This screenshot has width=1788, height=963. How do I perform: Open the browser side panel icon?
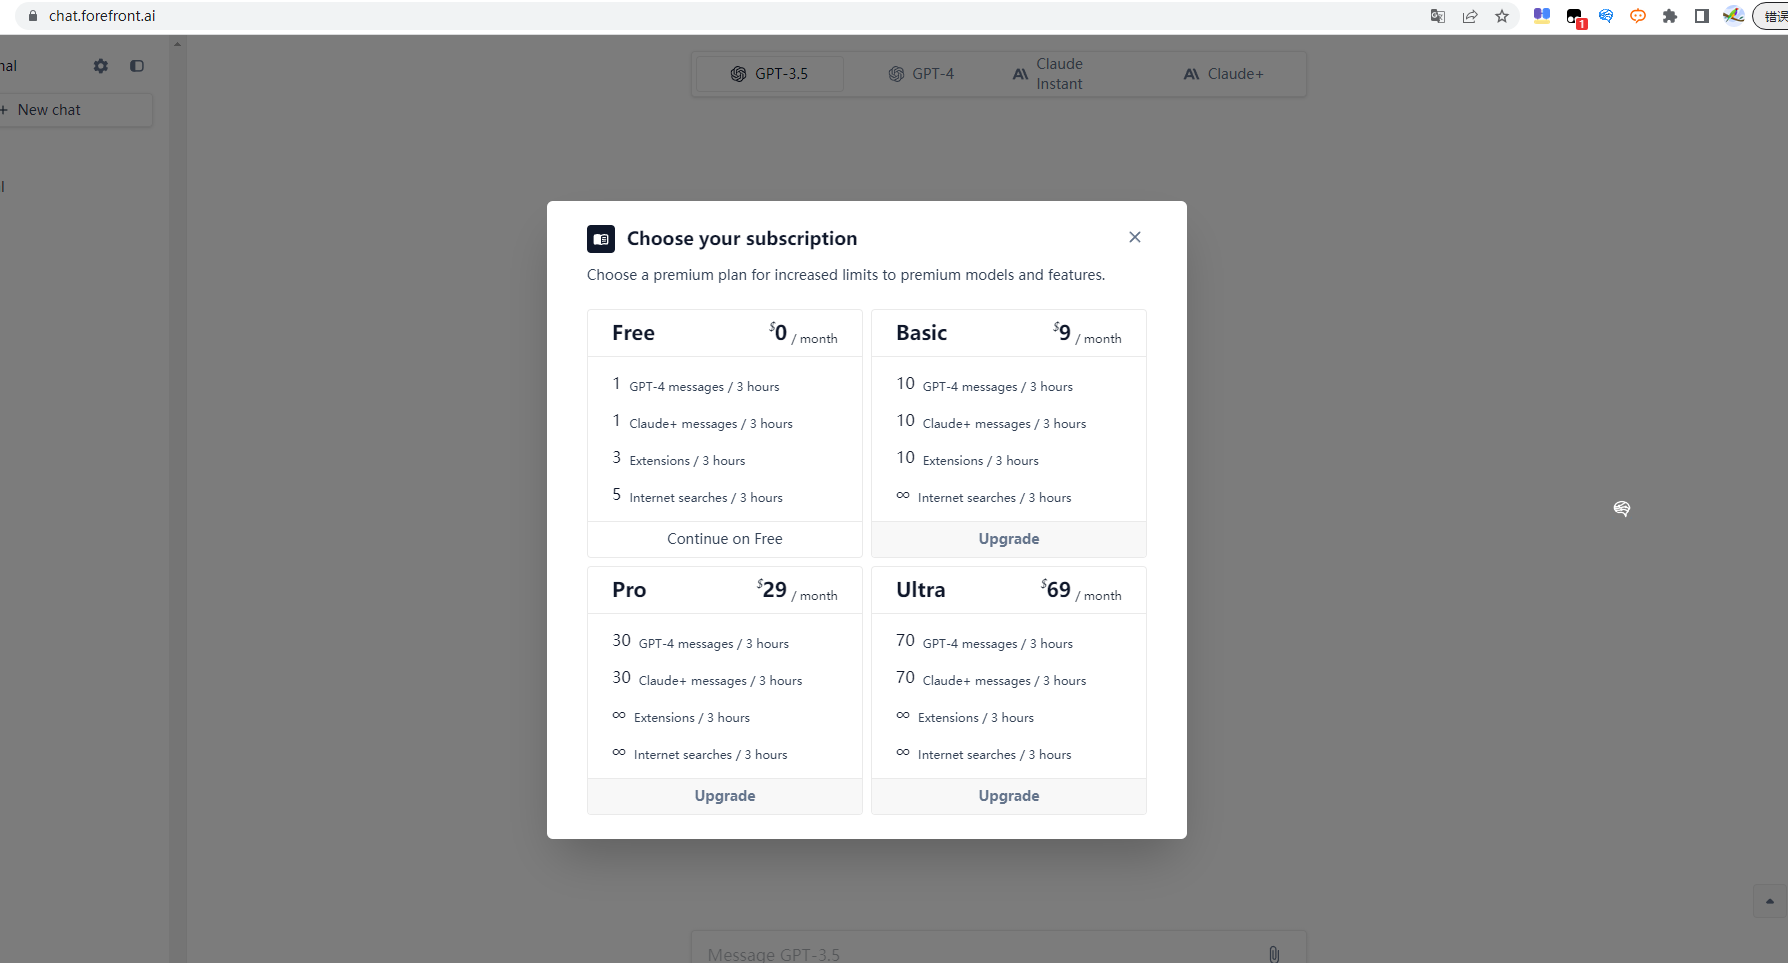coord(1702,16)
